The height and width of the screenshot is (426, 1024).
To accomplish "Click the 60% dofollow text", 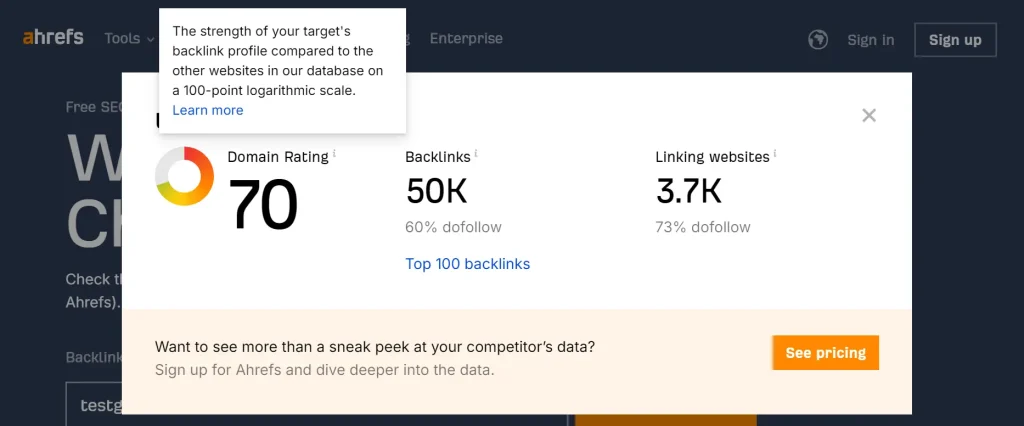I will pos(453,227).
